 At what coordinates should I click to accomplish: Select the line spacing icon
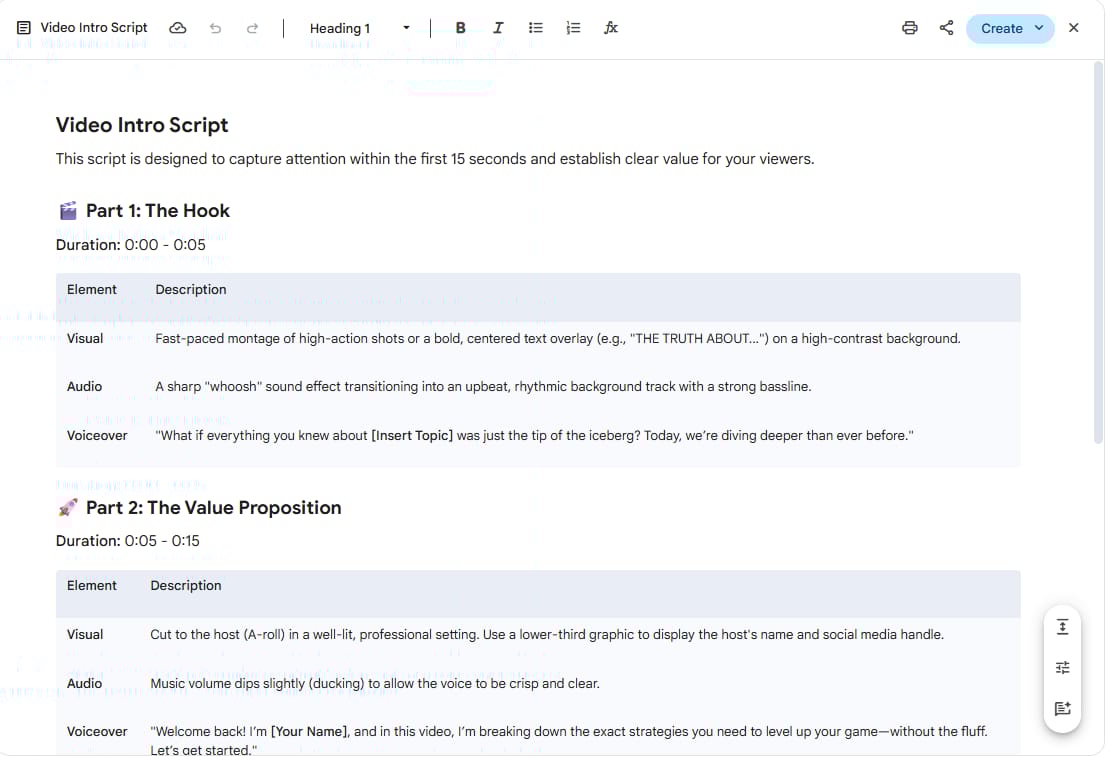(1062, 626)
